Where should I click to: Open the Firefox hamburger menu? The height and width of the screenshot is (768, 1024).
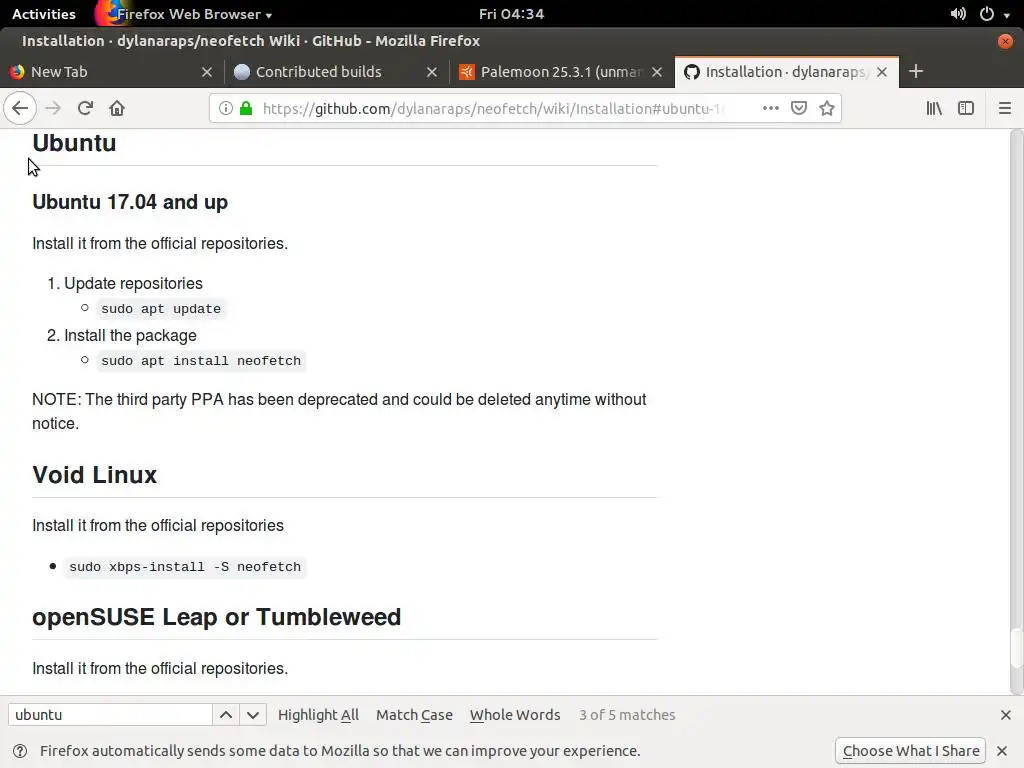click(1004, 108)
